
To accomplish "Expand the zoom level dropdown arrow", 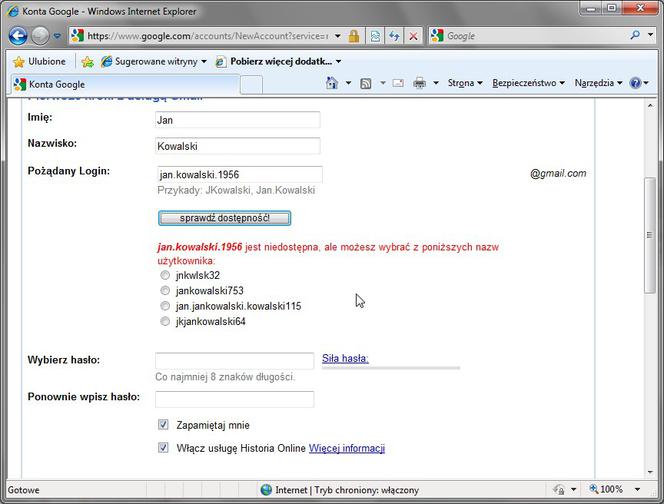I will coord(637,490).
